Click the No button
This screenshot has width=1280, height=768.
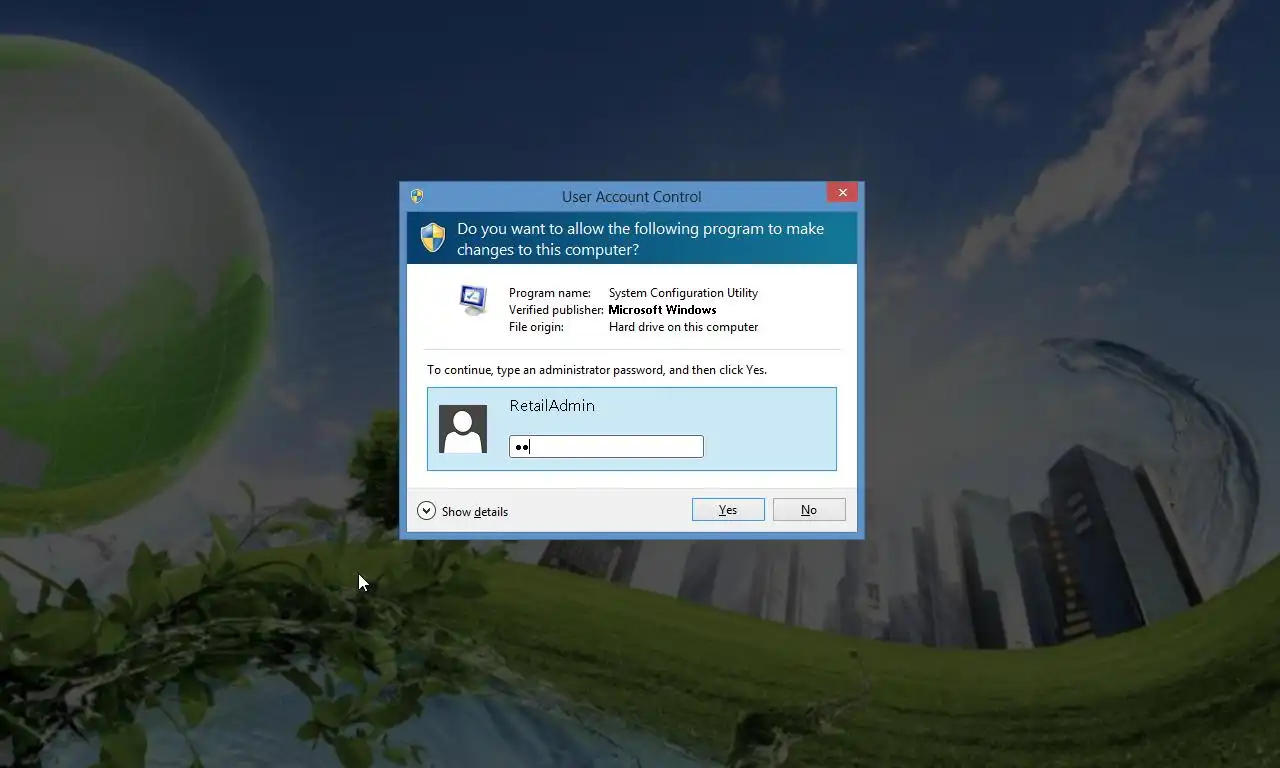pos(809,510)
